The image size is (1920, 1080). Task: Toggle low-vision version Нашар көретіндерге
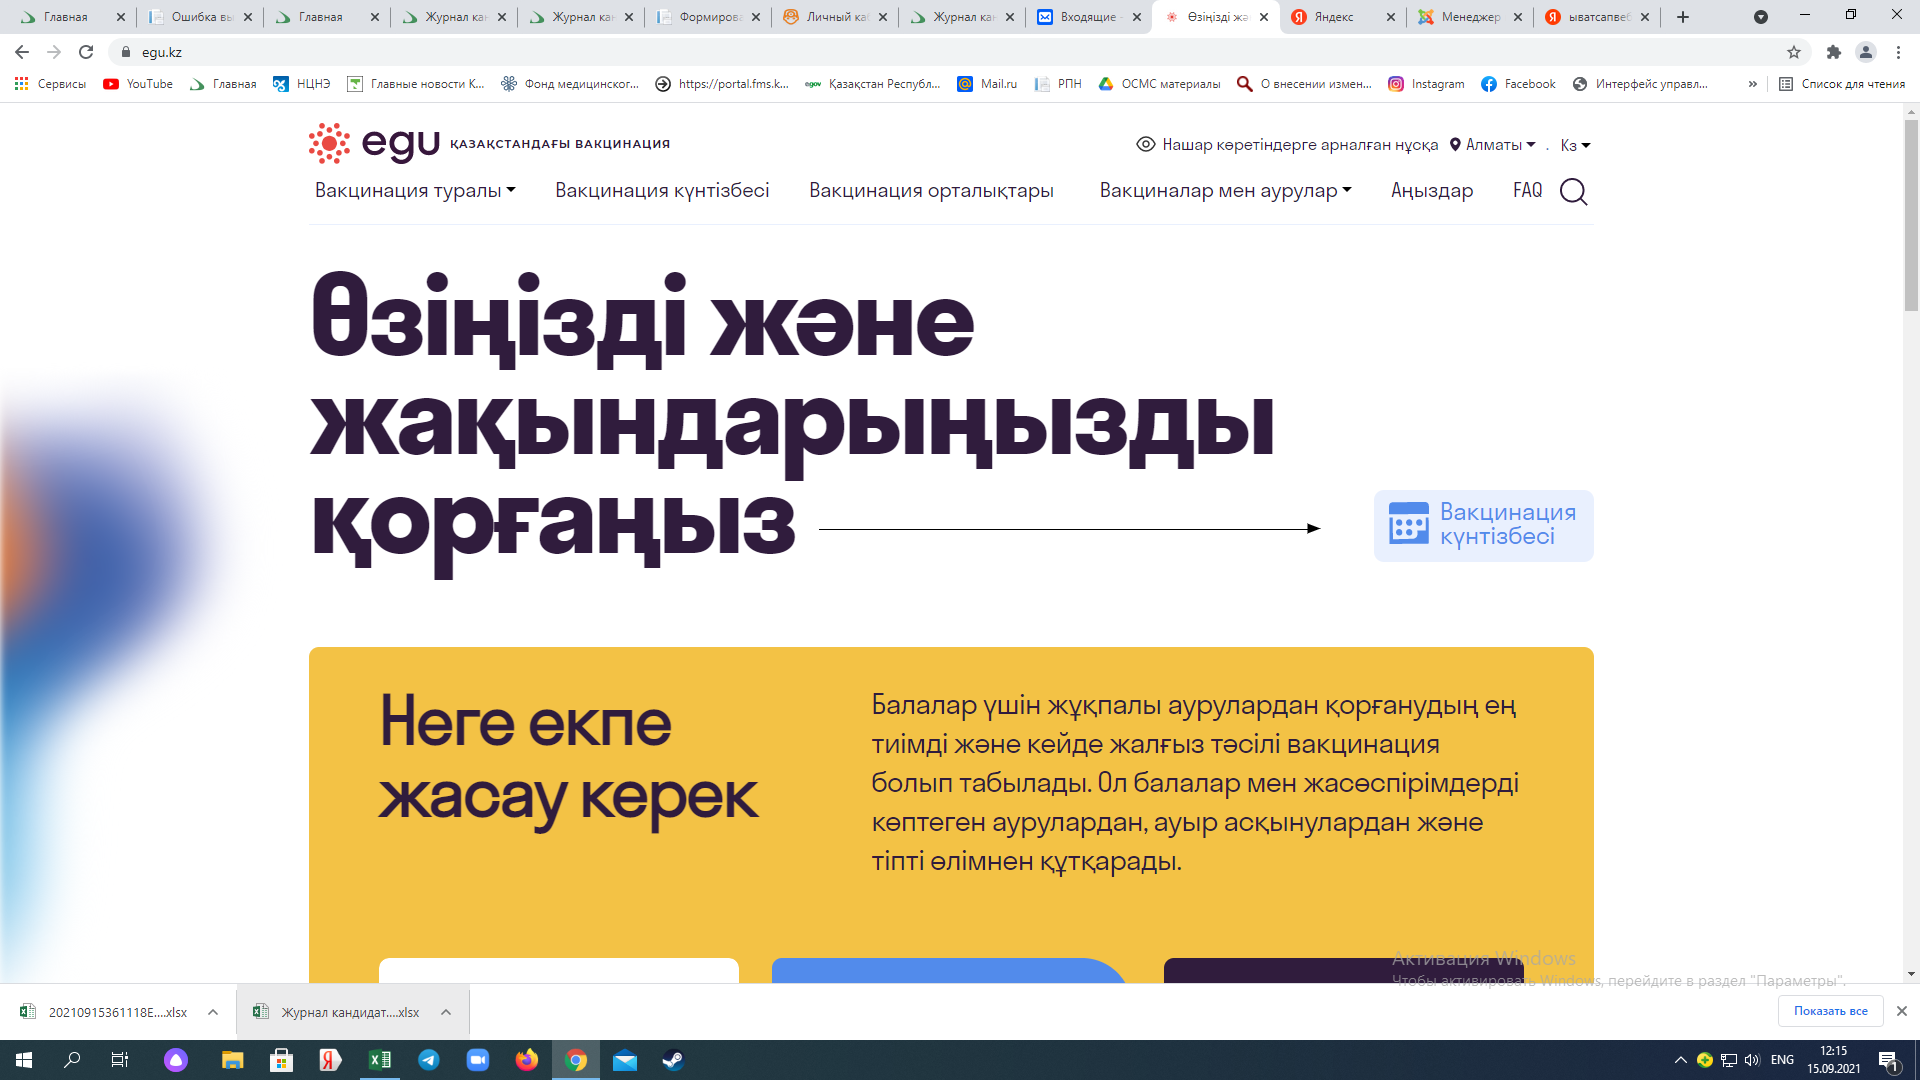(1287, 145)
